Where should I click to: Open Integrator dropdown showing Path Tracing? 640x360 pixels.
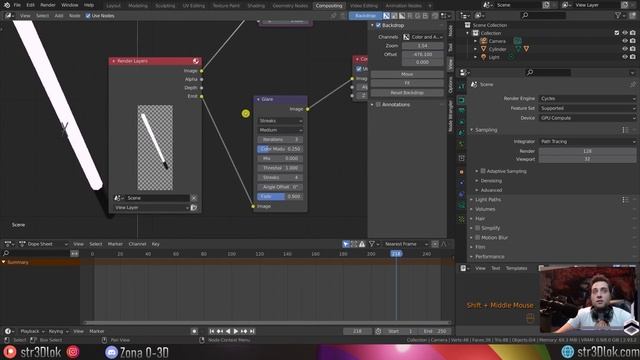587,142
